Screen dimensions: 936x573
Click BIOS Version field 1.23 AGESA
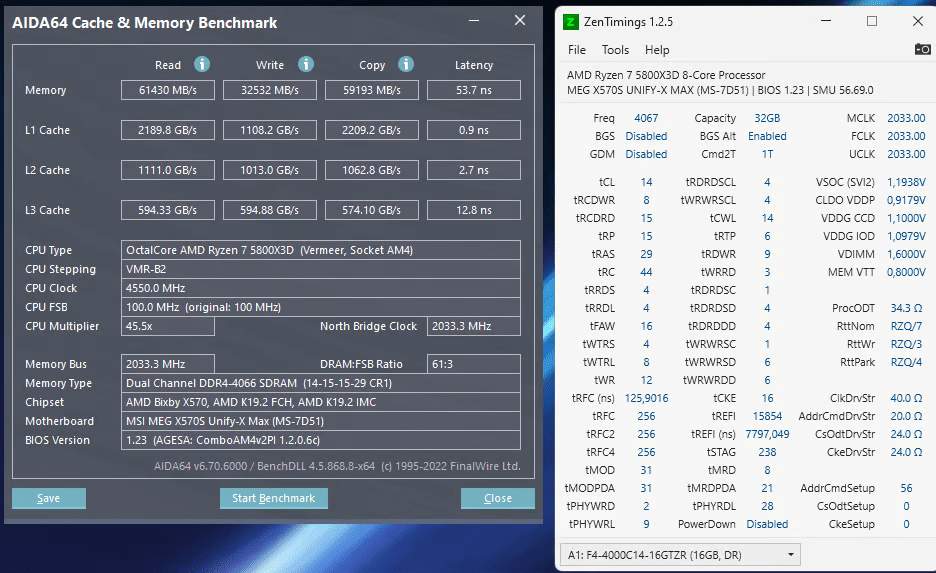coord(321,440)
